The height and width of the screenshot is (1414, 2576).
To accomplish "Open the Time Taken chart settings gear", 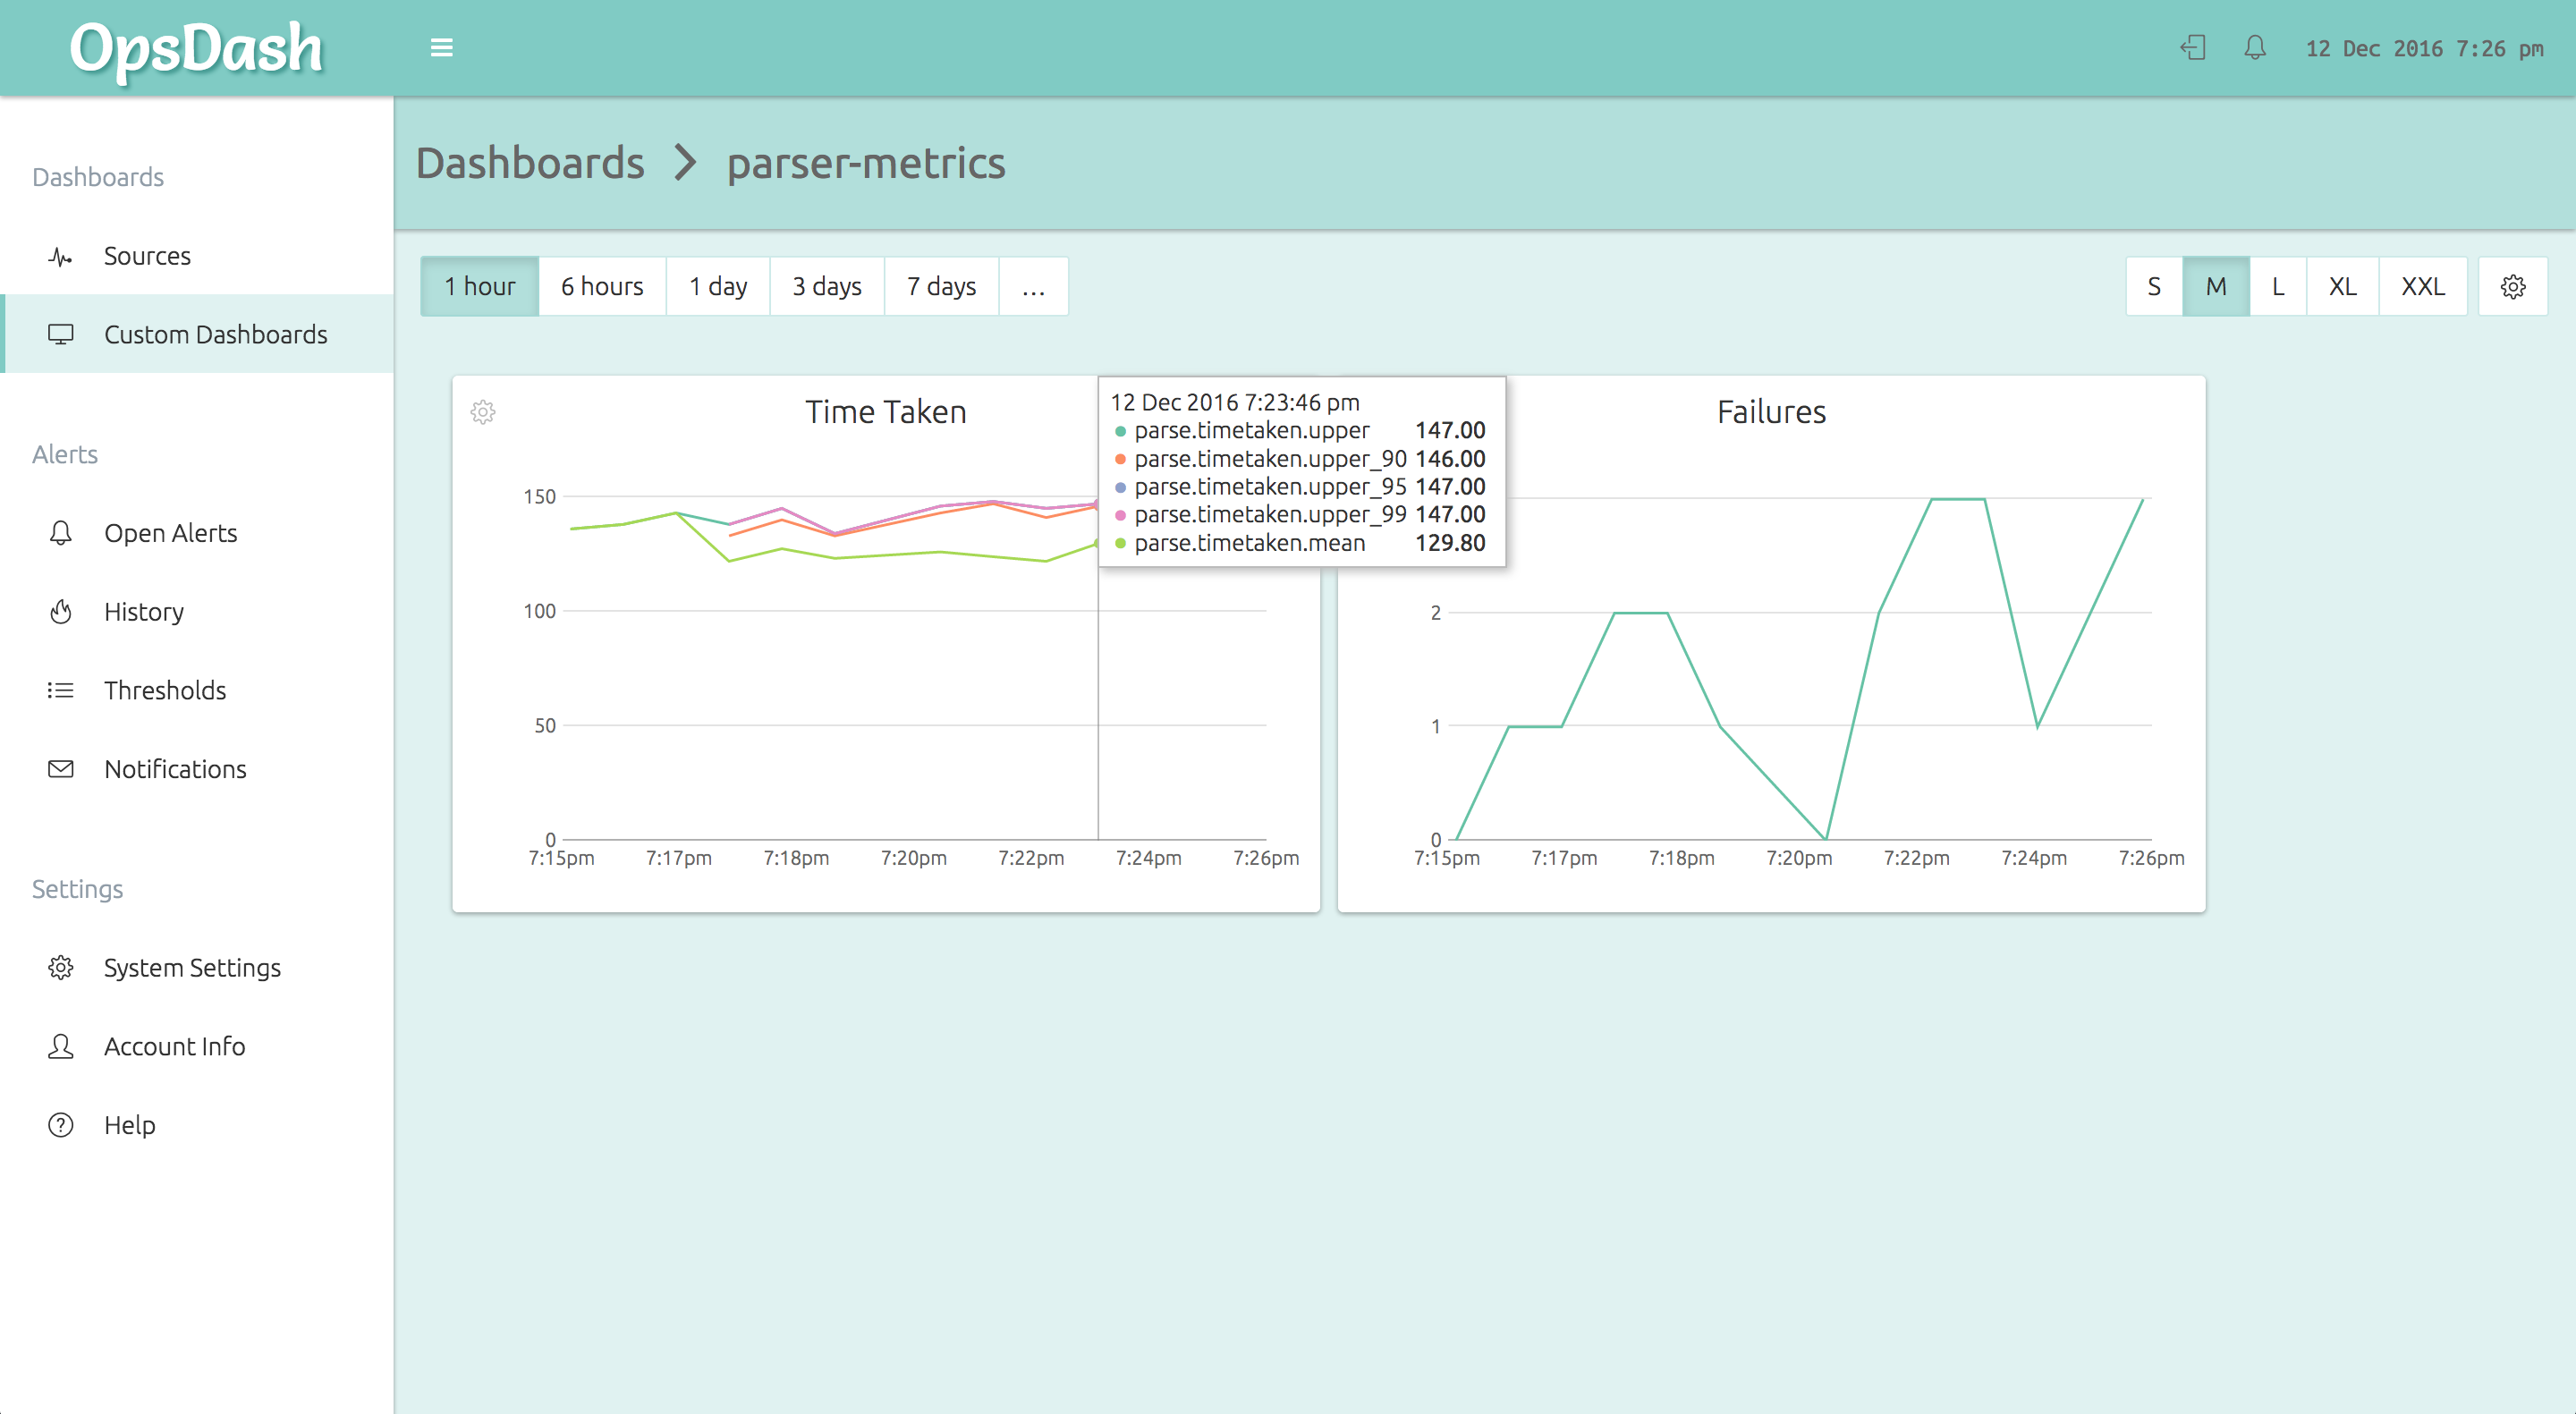I will 483,412.
